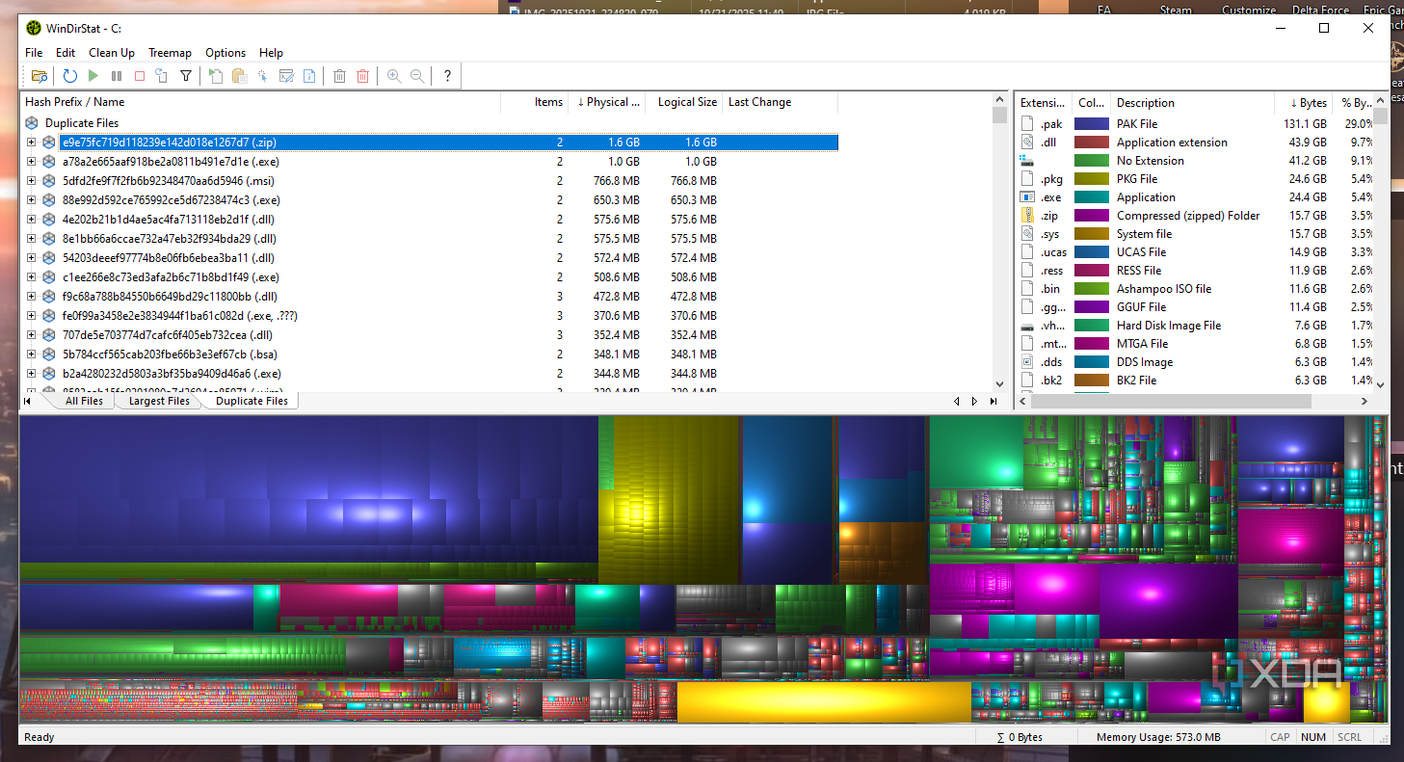This screenshot has width=1404, height=762.
Task: Expand the 5dfd2fe9f7f2... (.msi) tree node
Action: (x=31, y=181)
